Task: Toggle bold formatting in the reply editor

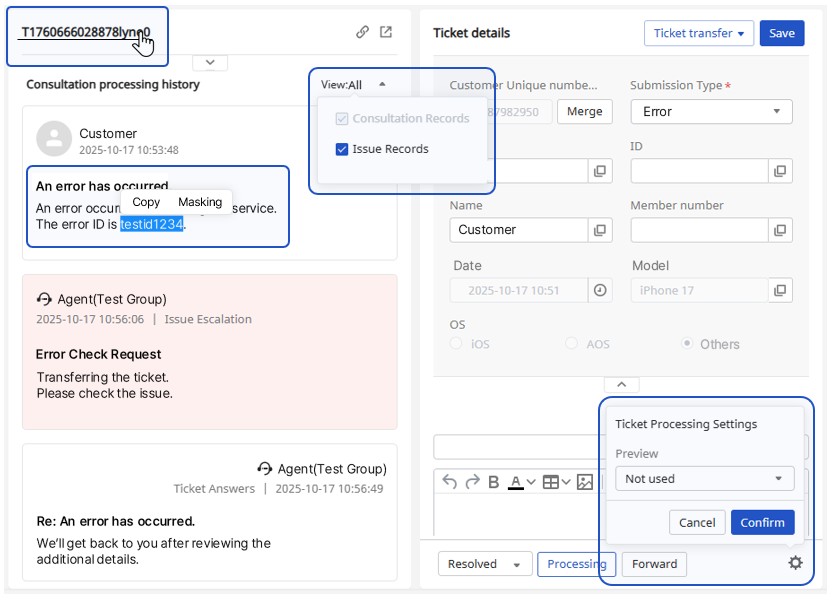Action: pyautogui.click(x=493, y=482)
